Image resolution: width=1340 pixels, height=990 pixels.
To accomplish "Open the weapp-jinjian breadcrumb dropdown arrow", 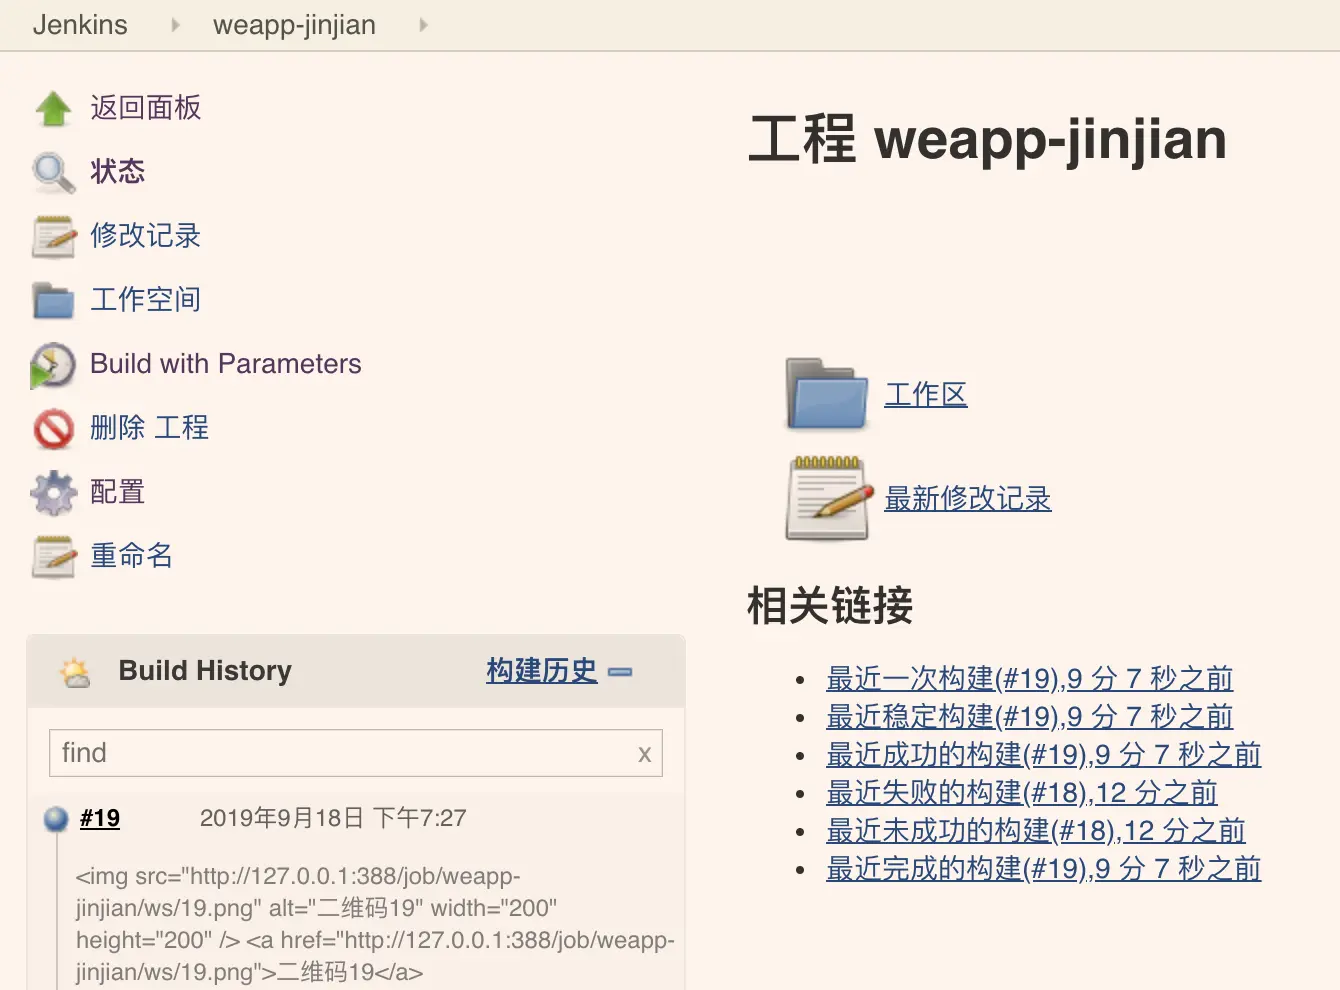I will (423, 25).
